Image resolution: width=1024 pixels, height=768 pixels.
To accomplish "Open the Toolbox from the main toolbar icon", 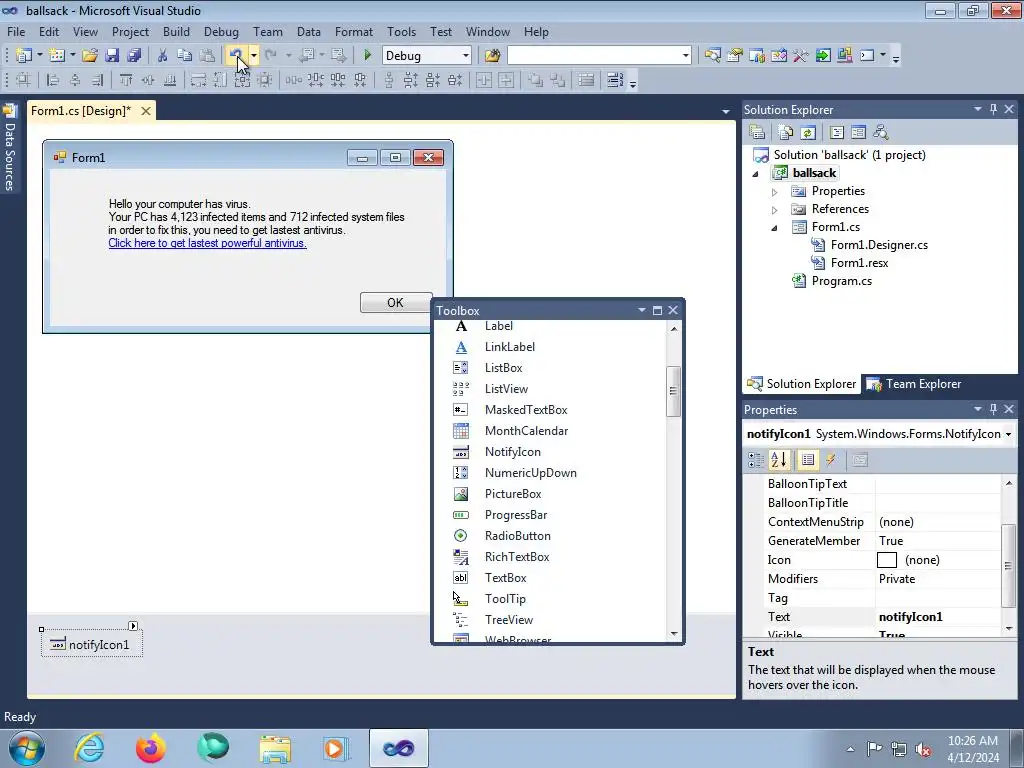I will point(801,56).
